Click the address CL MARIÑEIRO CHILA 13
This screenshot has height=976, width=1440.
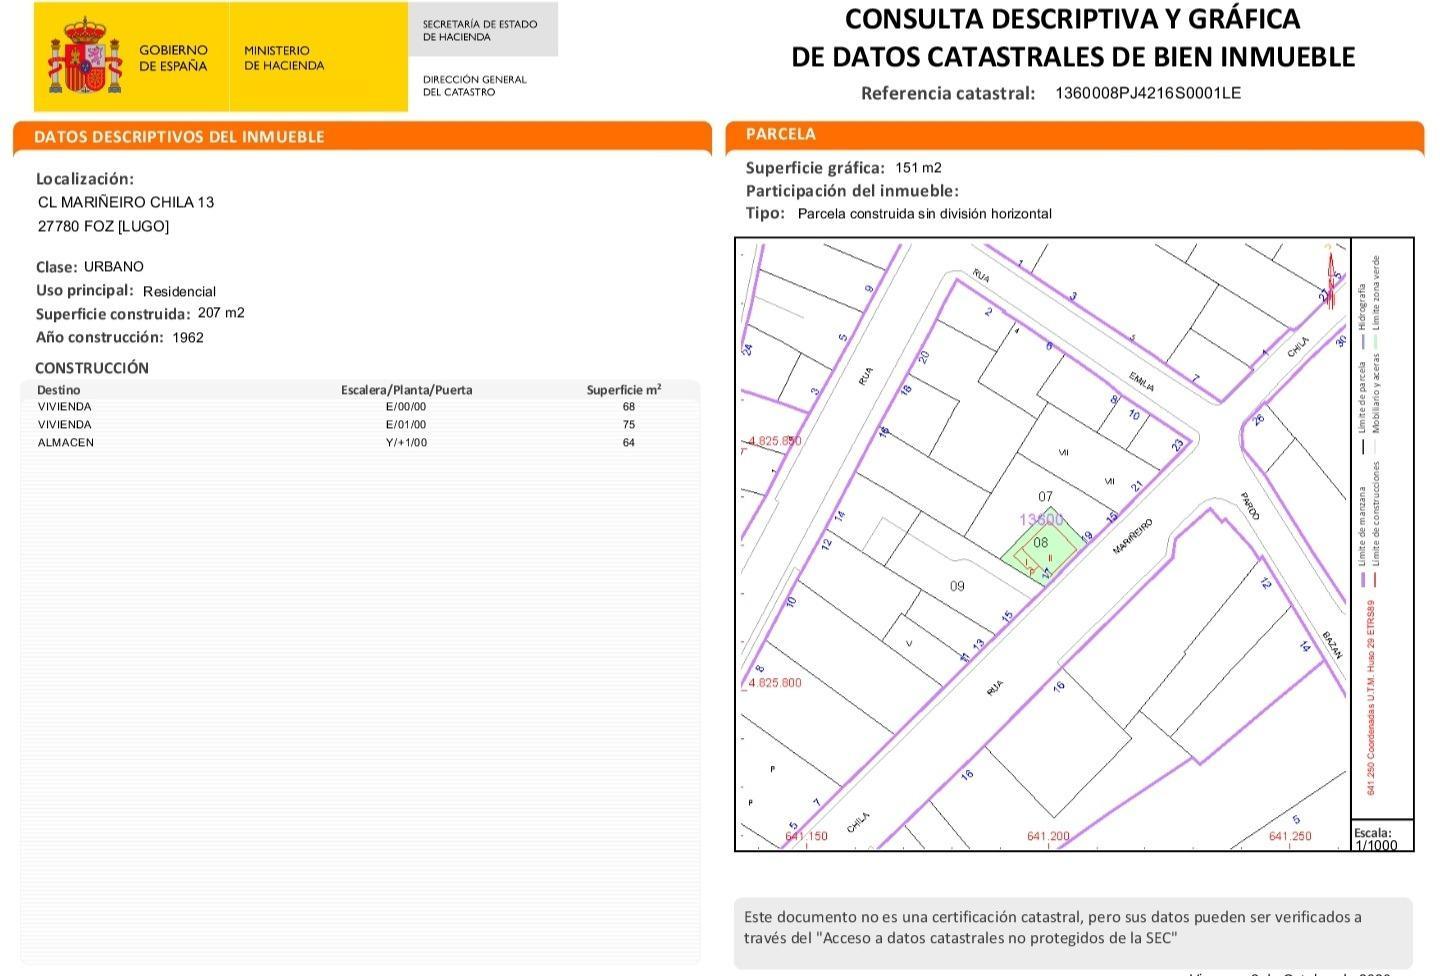[126, 202]
